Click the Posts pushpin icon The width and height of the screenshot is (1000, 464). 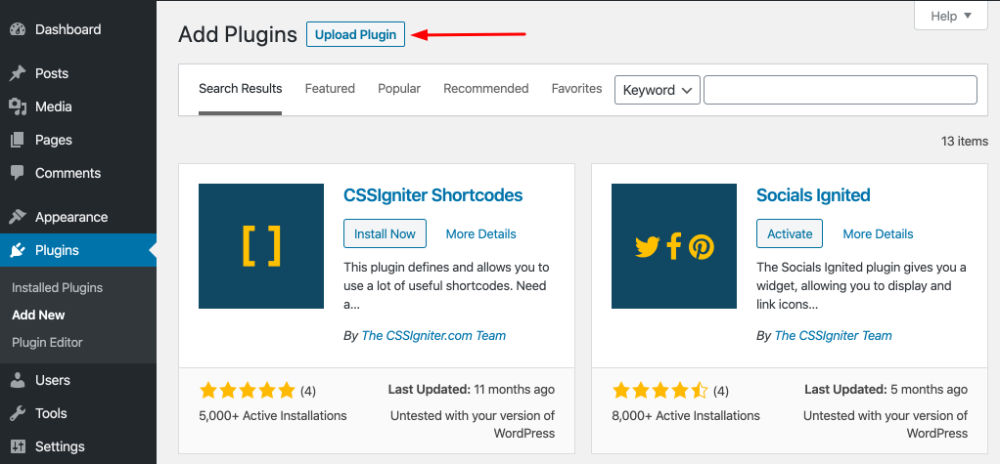[18, 73]
